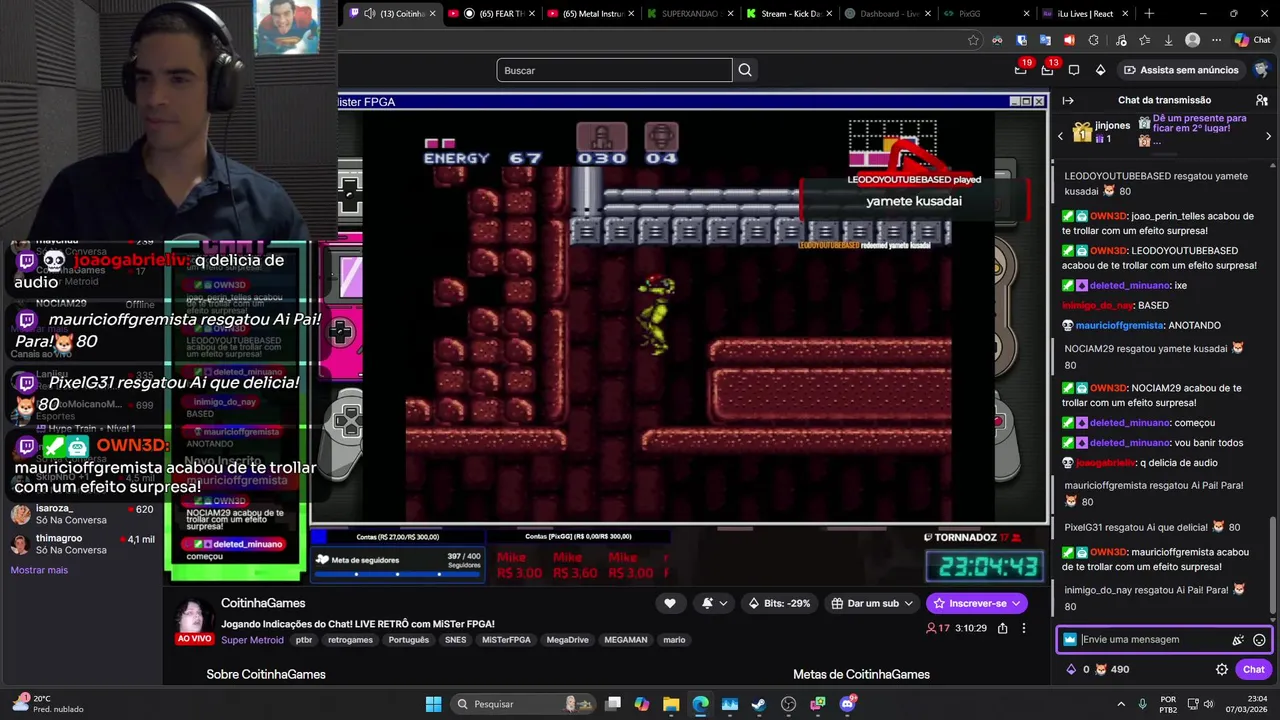
Task: Open the three-dot stream options menu
Action: [1024, 628]
